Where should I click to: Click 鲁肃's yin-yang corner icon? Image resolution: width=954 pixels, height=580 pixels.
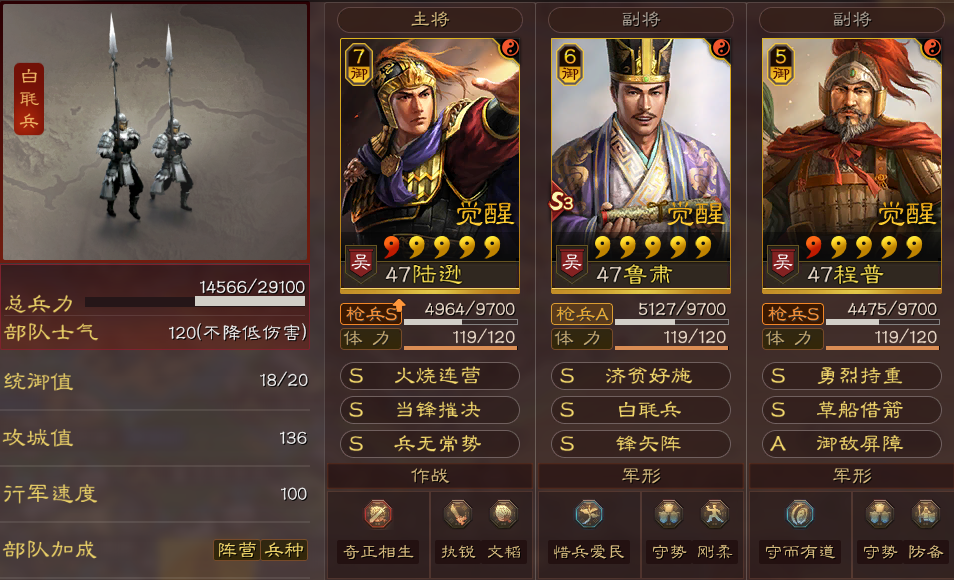(721, 48)
